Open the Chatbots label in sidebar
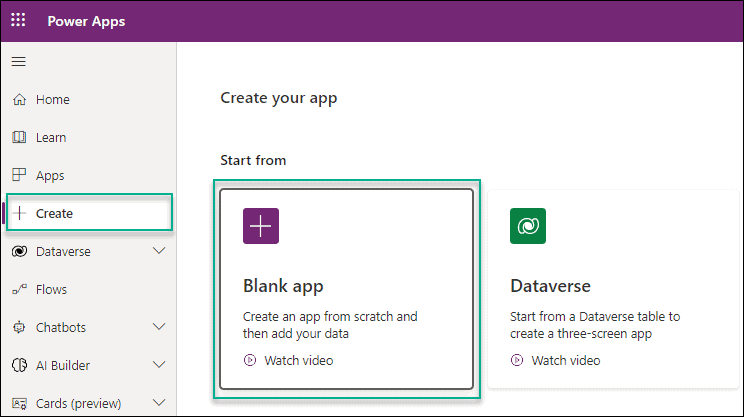Image resolution: width=744 pixels, height=417 pixels. 61,327
